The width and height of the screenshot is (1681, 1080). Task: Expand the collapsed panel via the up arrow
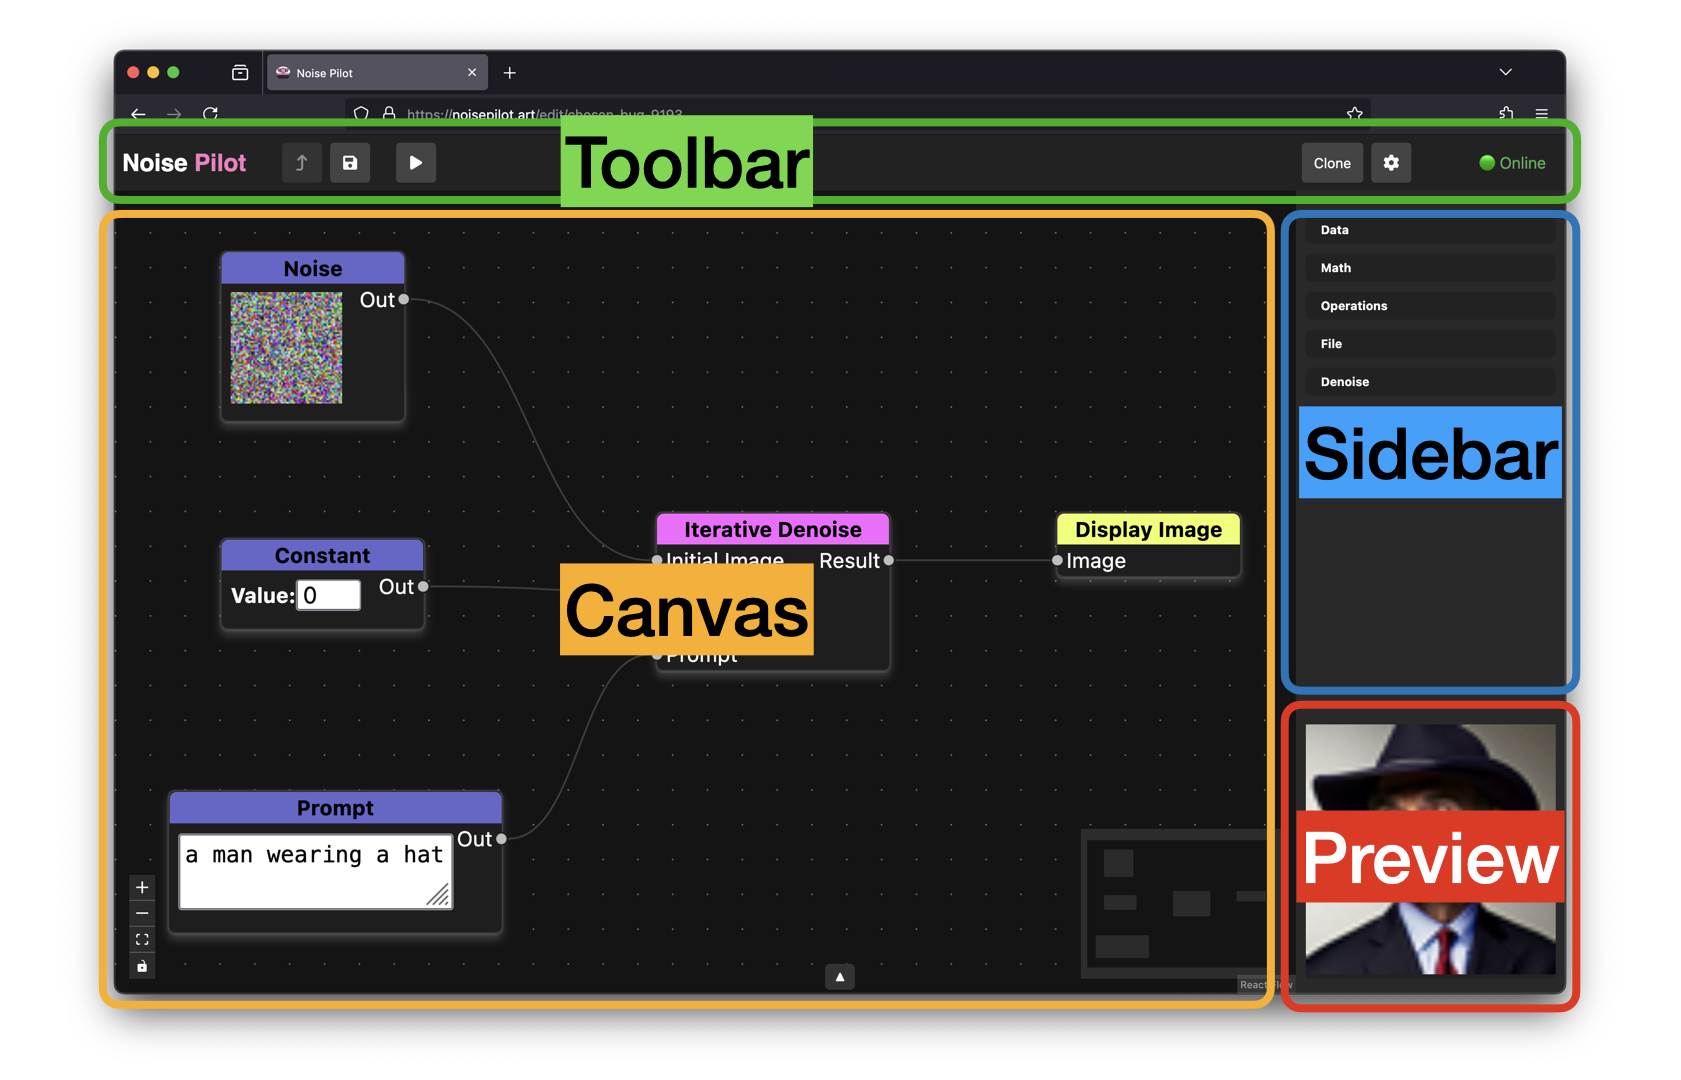coord(840,977)
